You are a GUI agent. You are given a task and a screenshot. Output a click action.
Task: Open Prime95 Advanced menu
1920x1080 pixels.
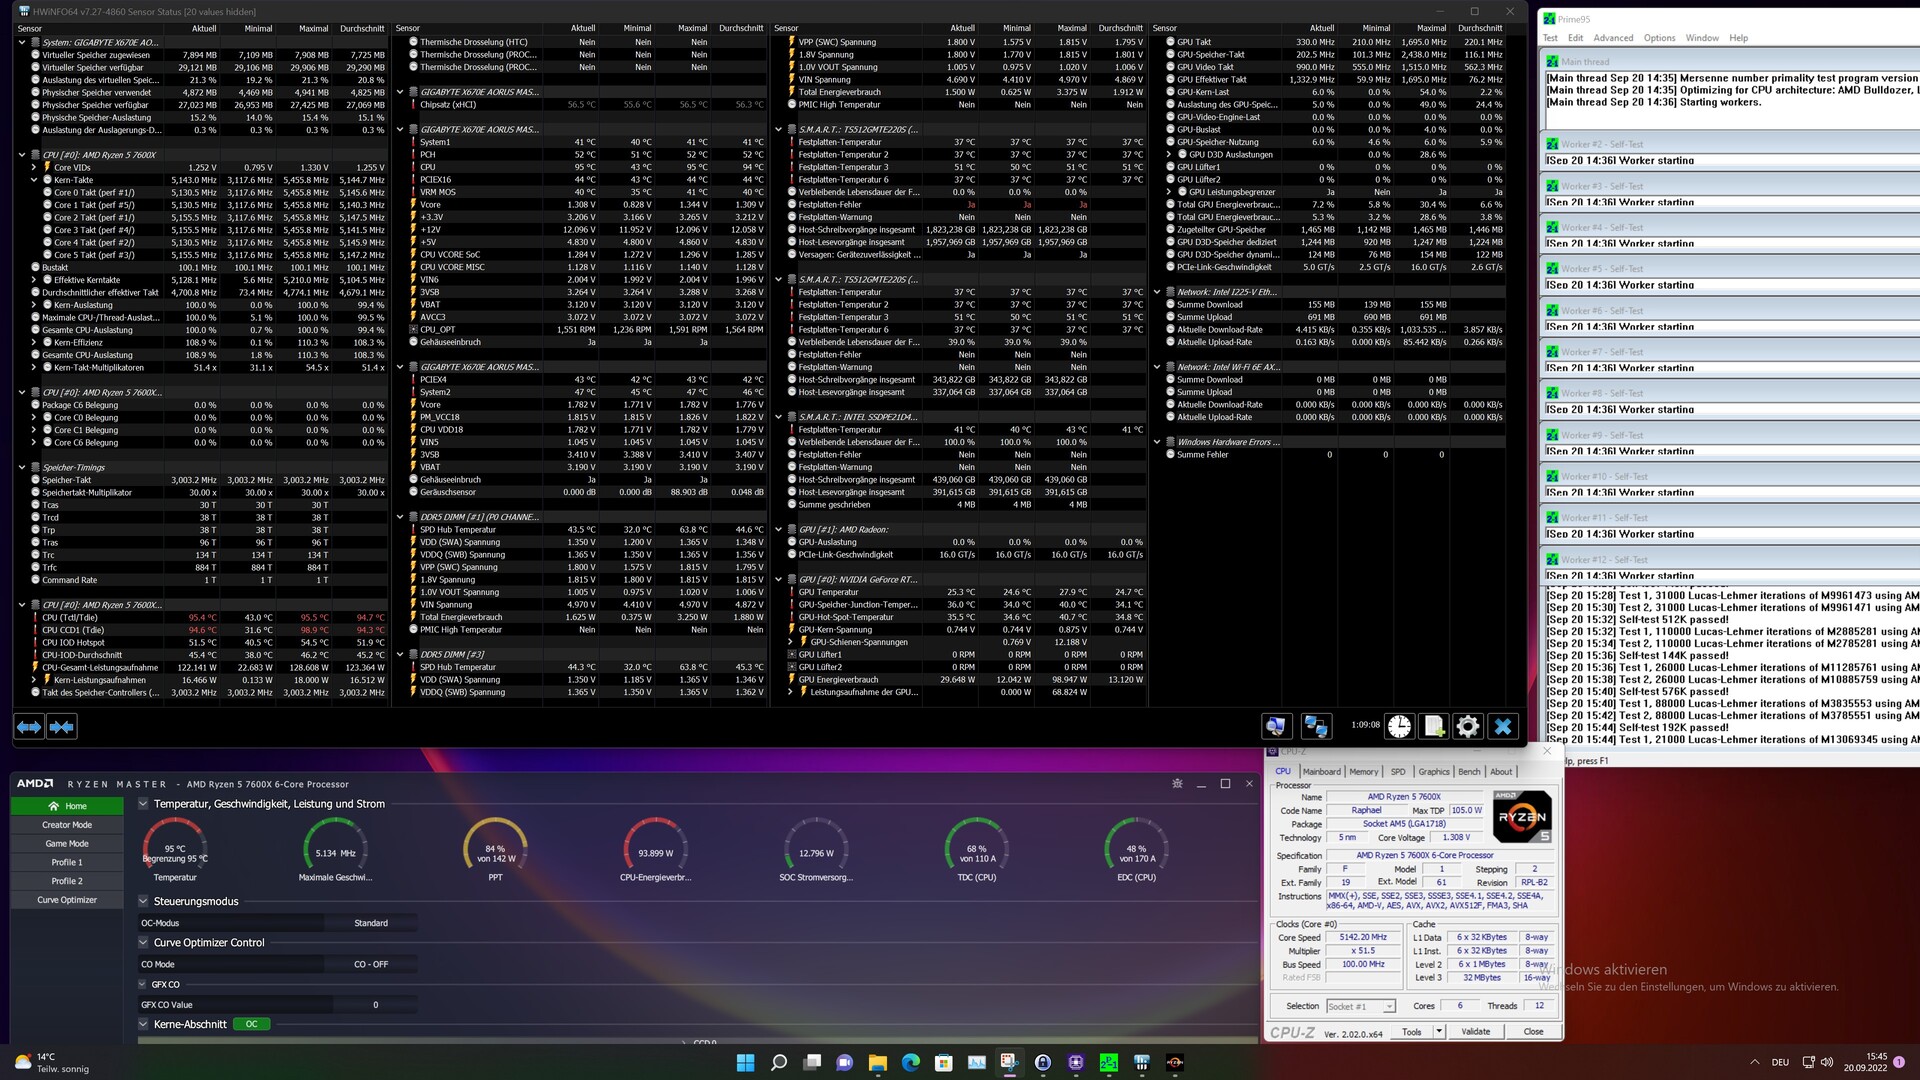(x=1613, y=38)
